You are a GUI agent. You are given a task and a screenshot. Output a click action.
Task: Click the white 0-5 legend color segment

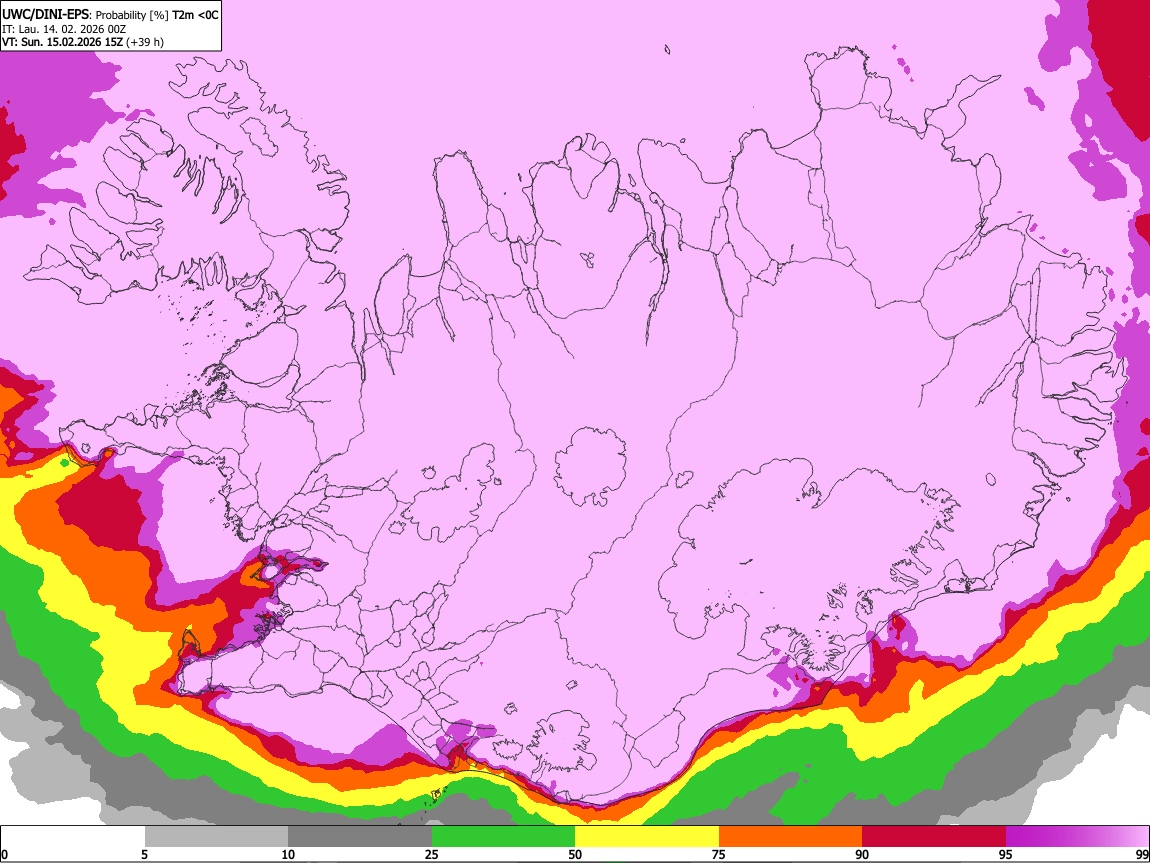[x=73, y=837]
